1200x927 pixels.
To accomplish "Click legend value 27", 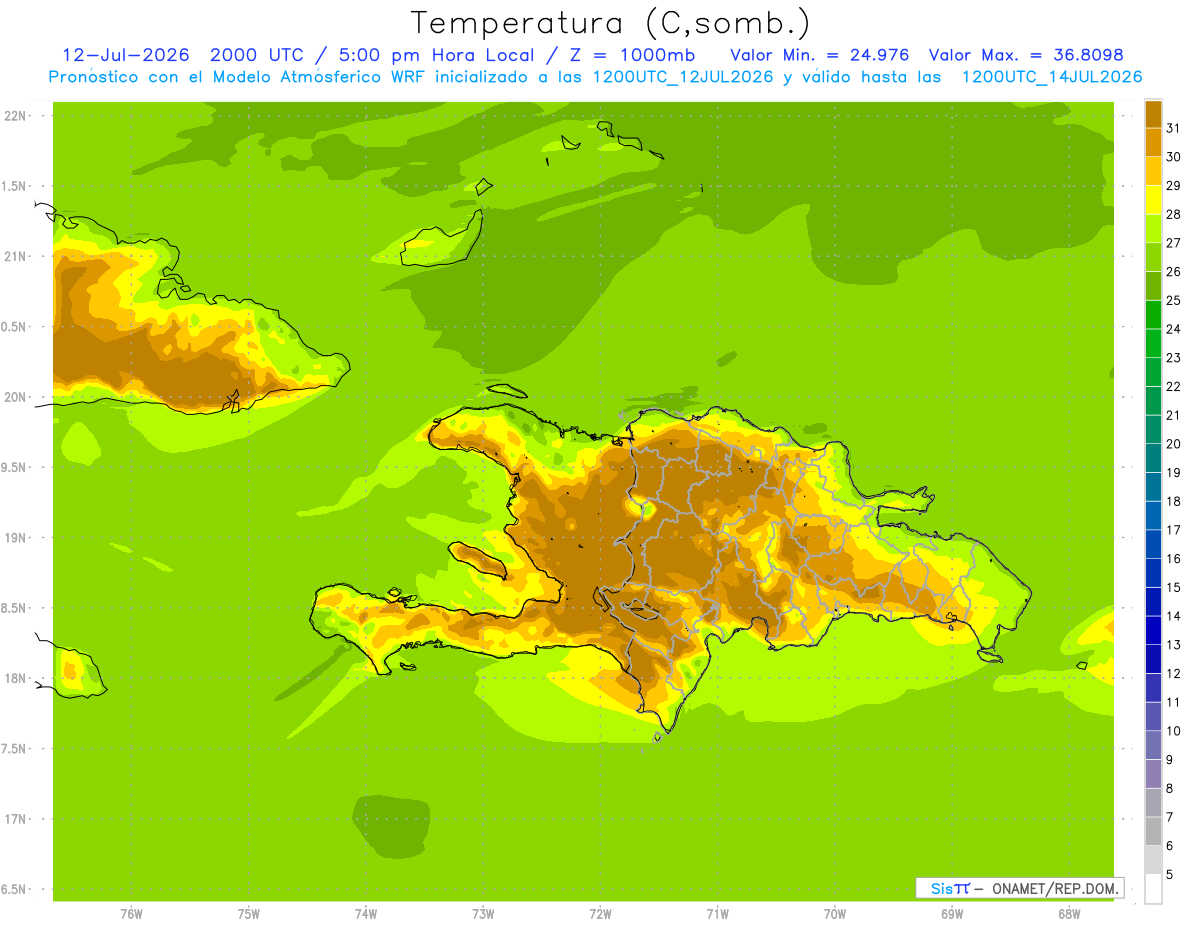I will click(1173, 243).
